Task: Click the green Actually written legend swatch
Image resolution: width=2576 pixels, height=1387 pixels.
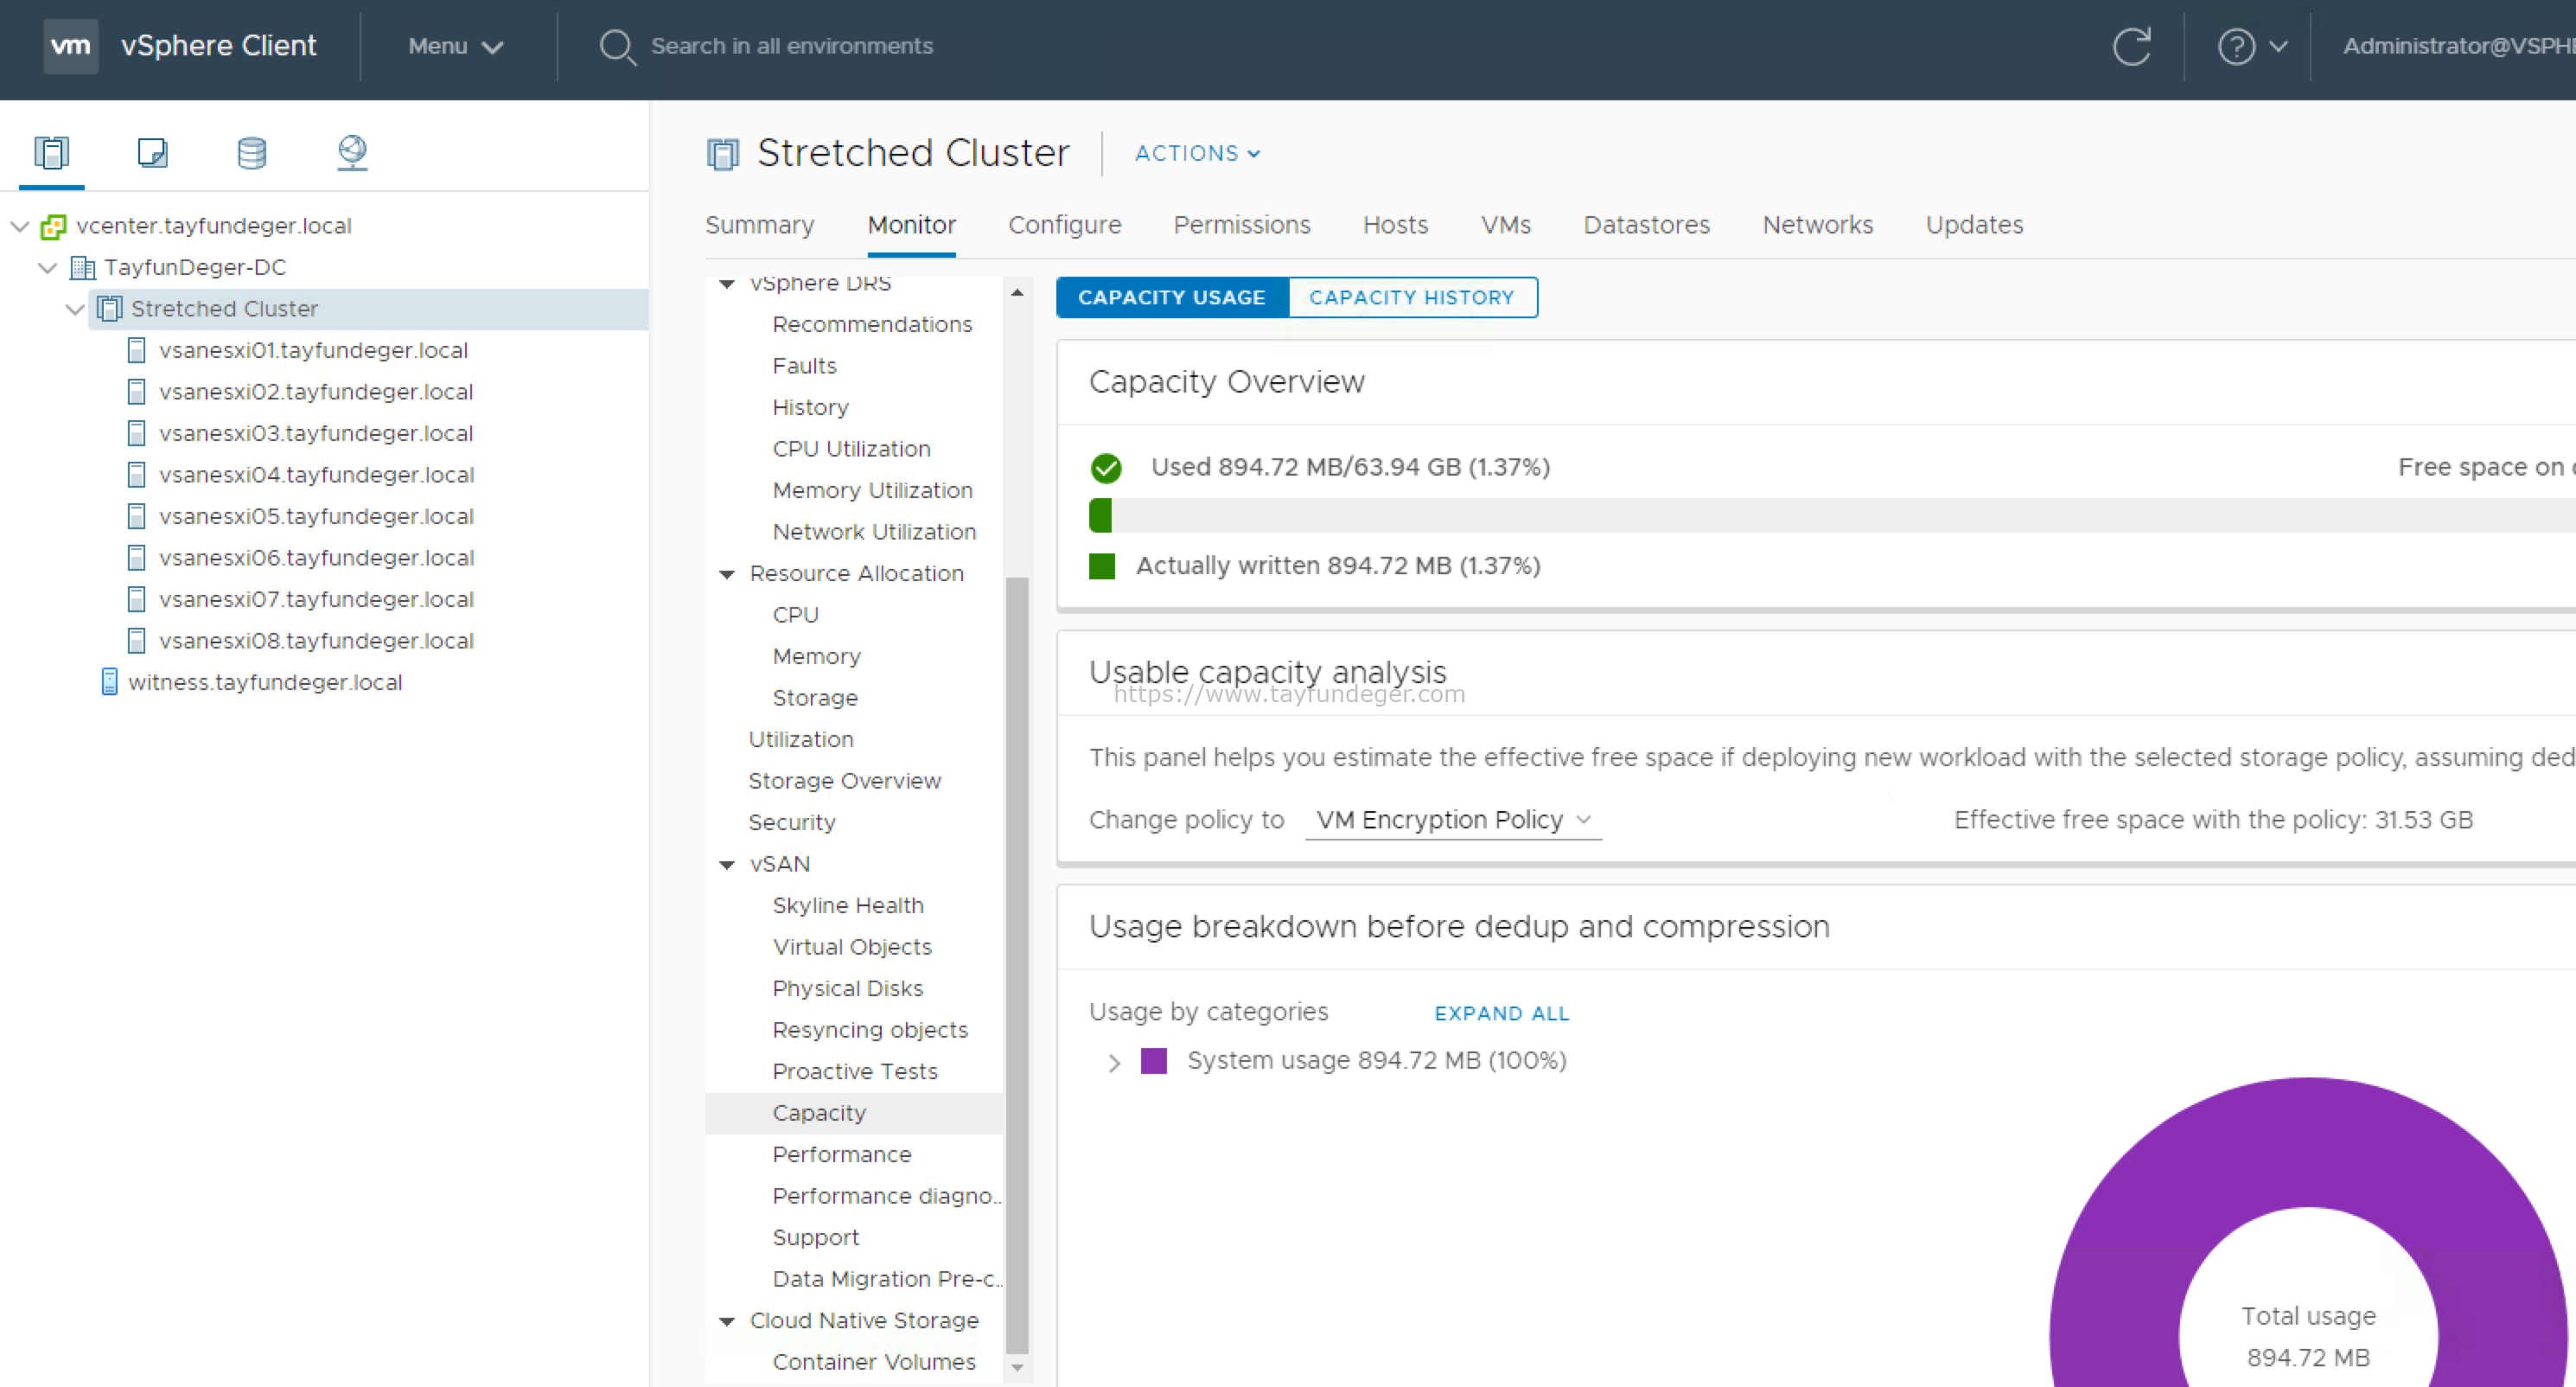Action: [x=1102, y=567]
